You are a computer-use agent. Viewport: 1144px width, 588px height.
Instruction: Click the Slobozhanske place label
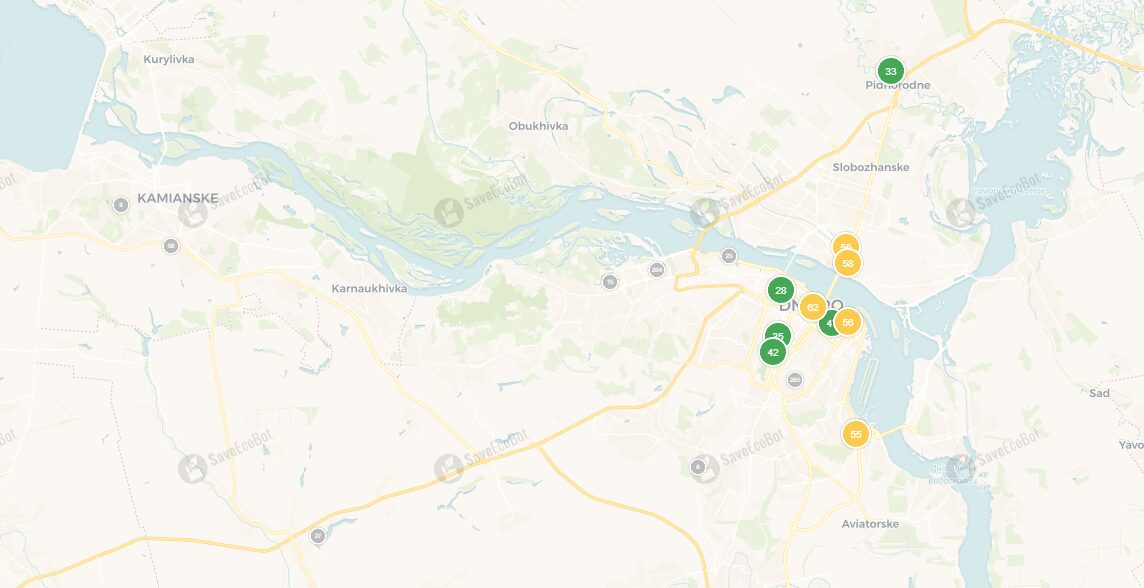(x=871, y=167)
